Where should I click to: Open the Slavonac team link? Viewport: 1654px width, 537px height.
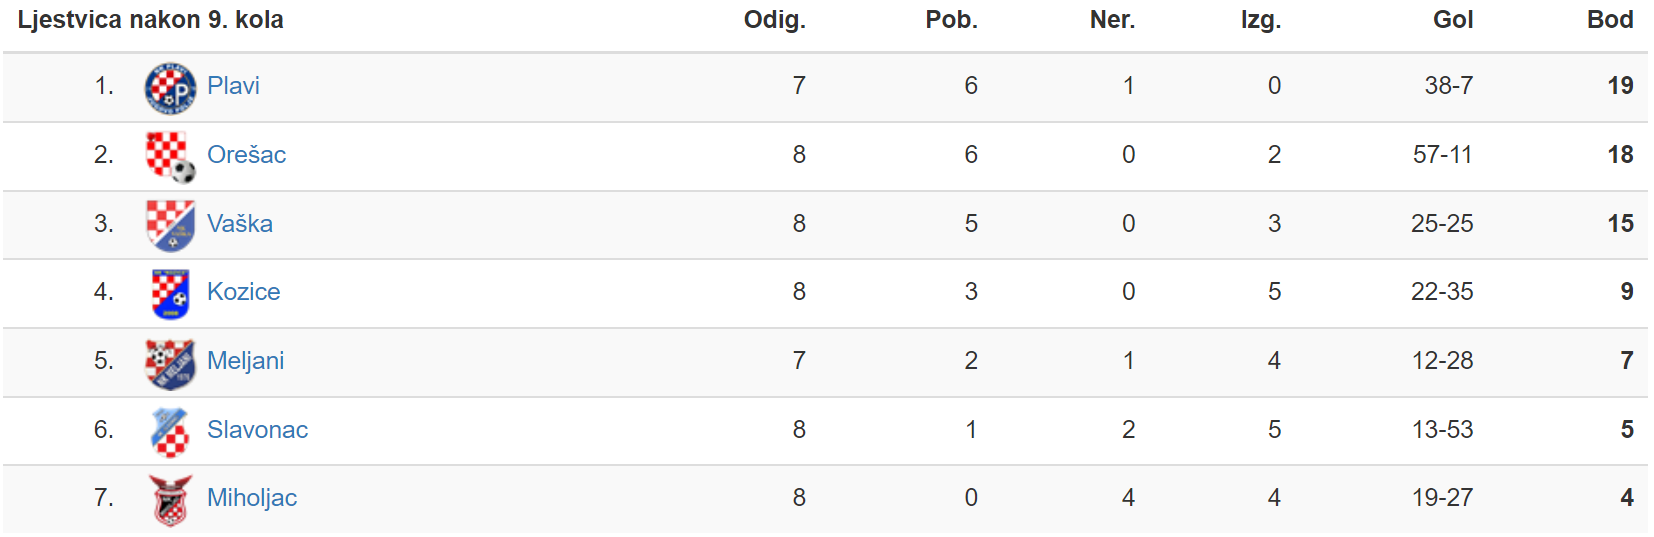(257, 430)
